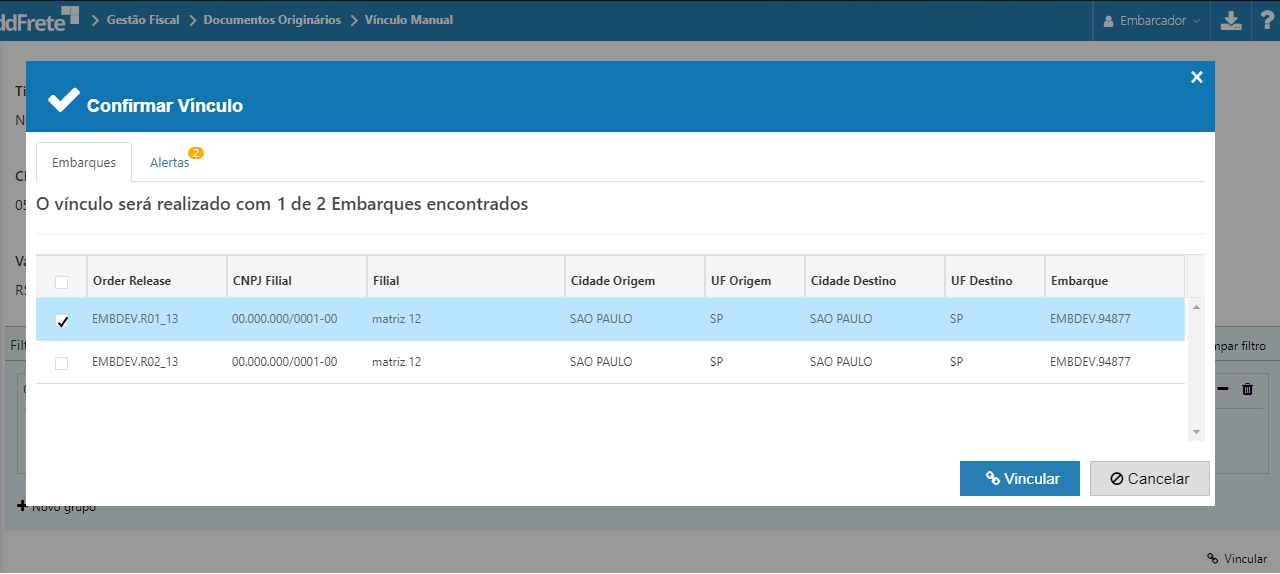
Task: Select the Embarques tab
Action: [84, 162]
